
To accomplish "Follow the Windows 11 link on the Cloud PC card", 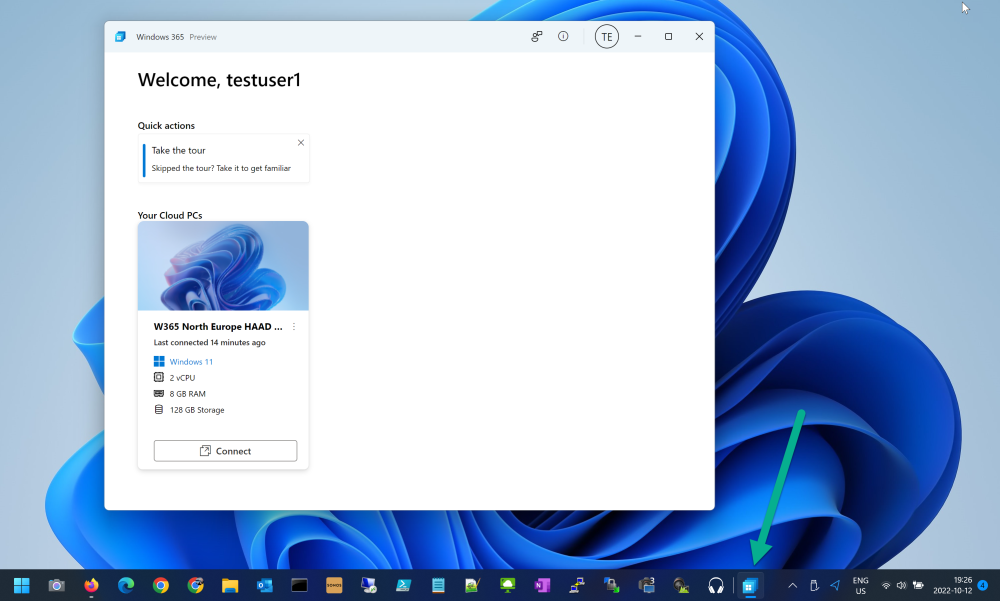I will point(191,362).
